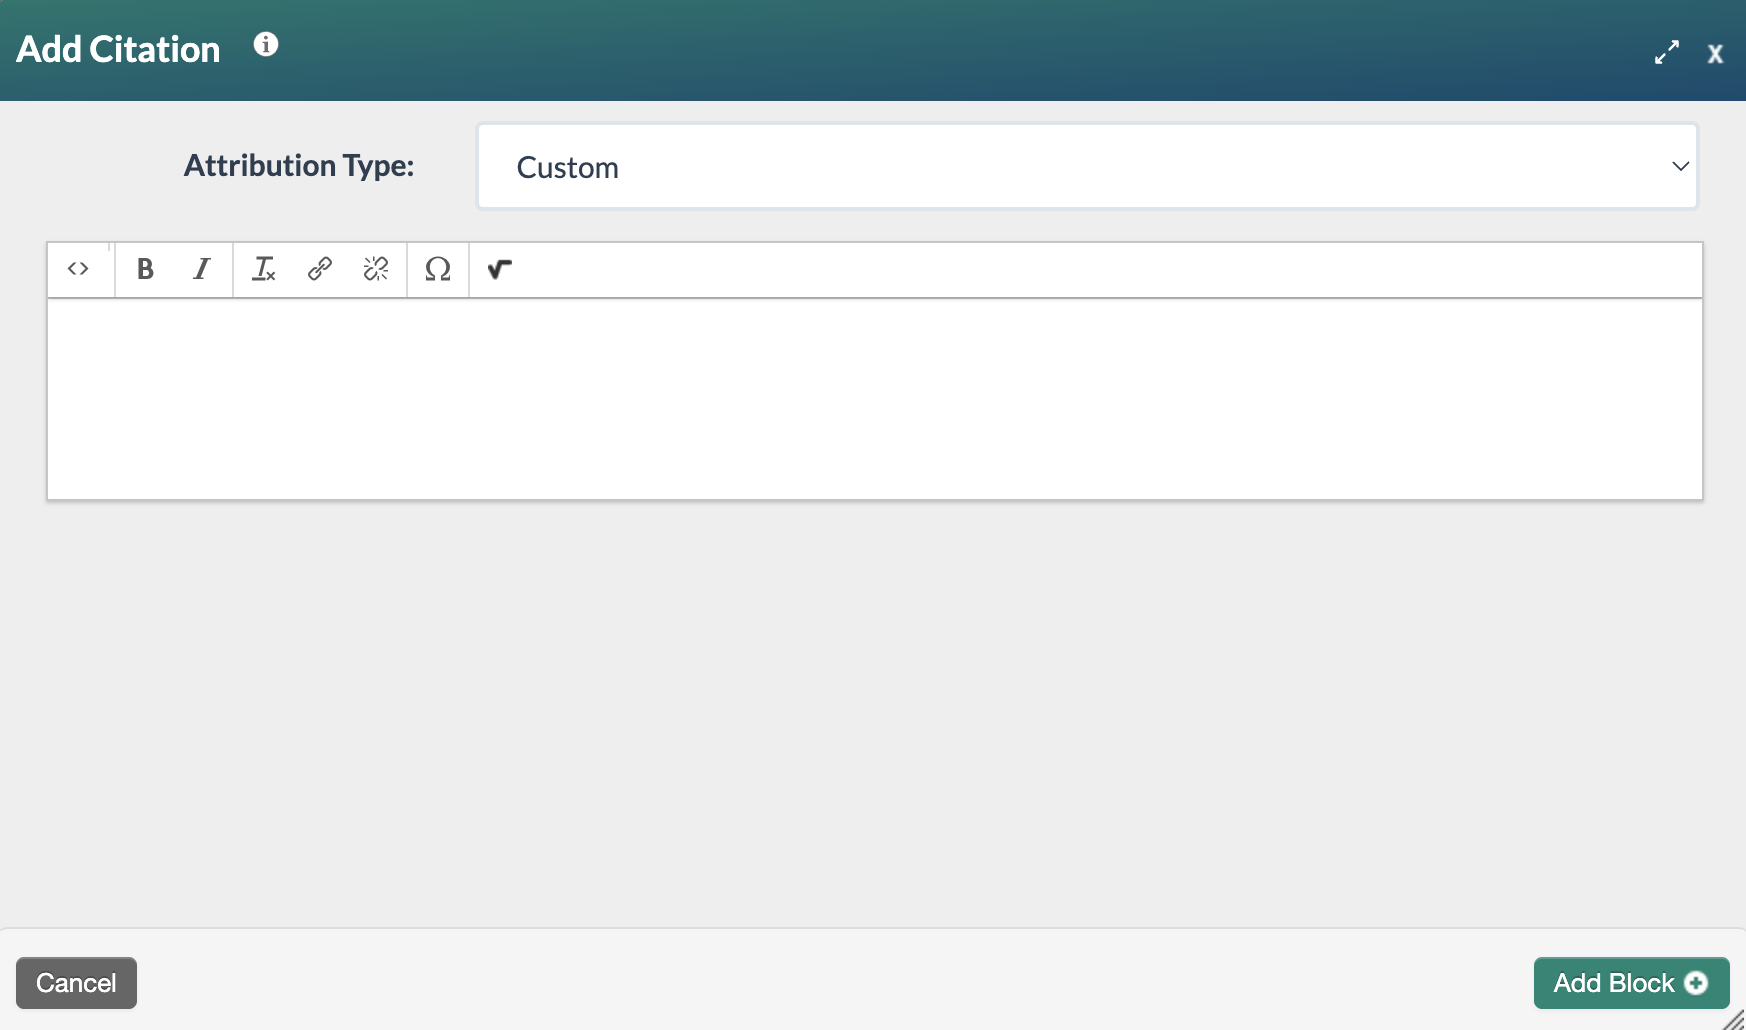Click inside the citation text area
This screenshot has width=1746, height=1030.
tap(875, 399)
